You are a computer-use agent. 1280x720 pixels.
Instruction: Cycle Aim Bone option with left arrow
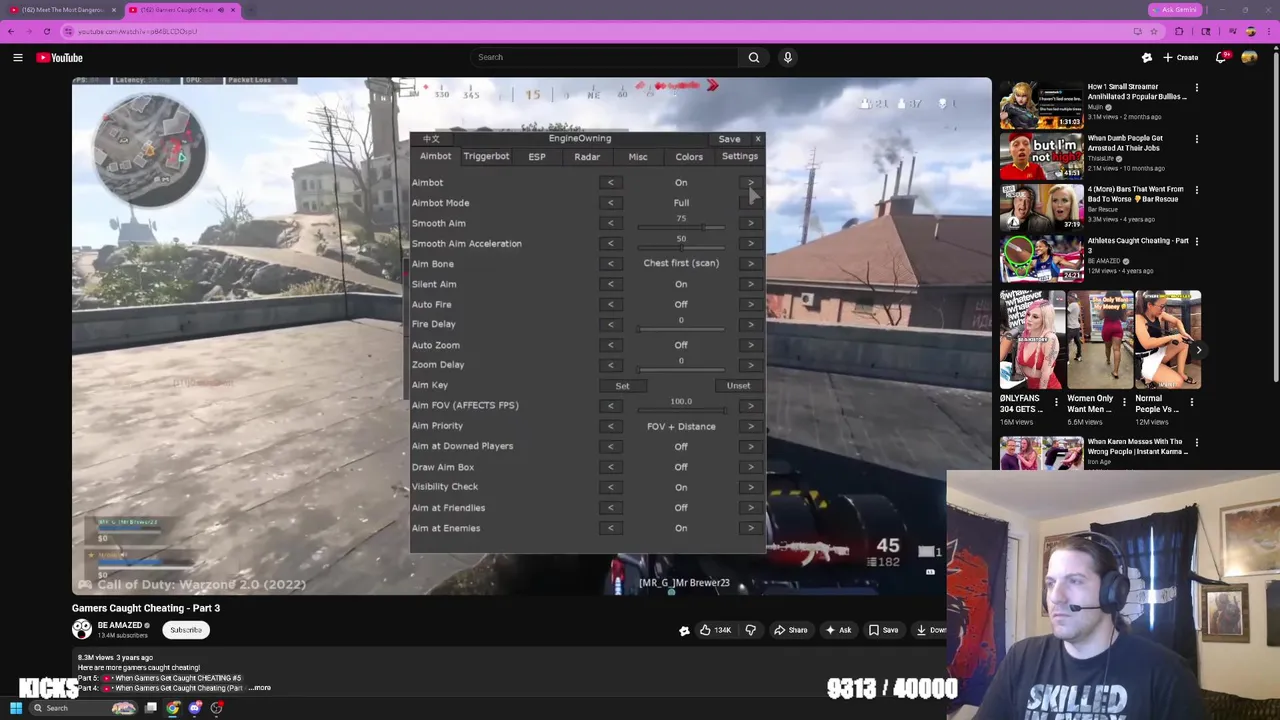point(611,264)
